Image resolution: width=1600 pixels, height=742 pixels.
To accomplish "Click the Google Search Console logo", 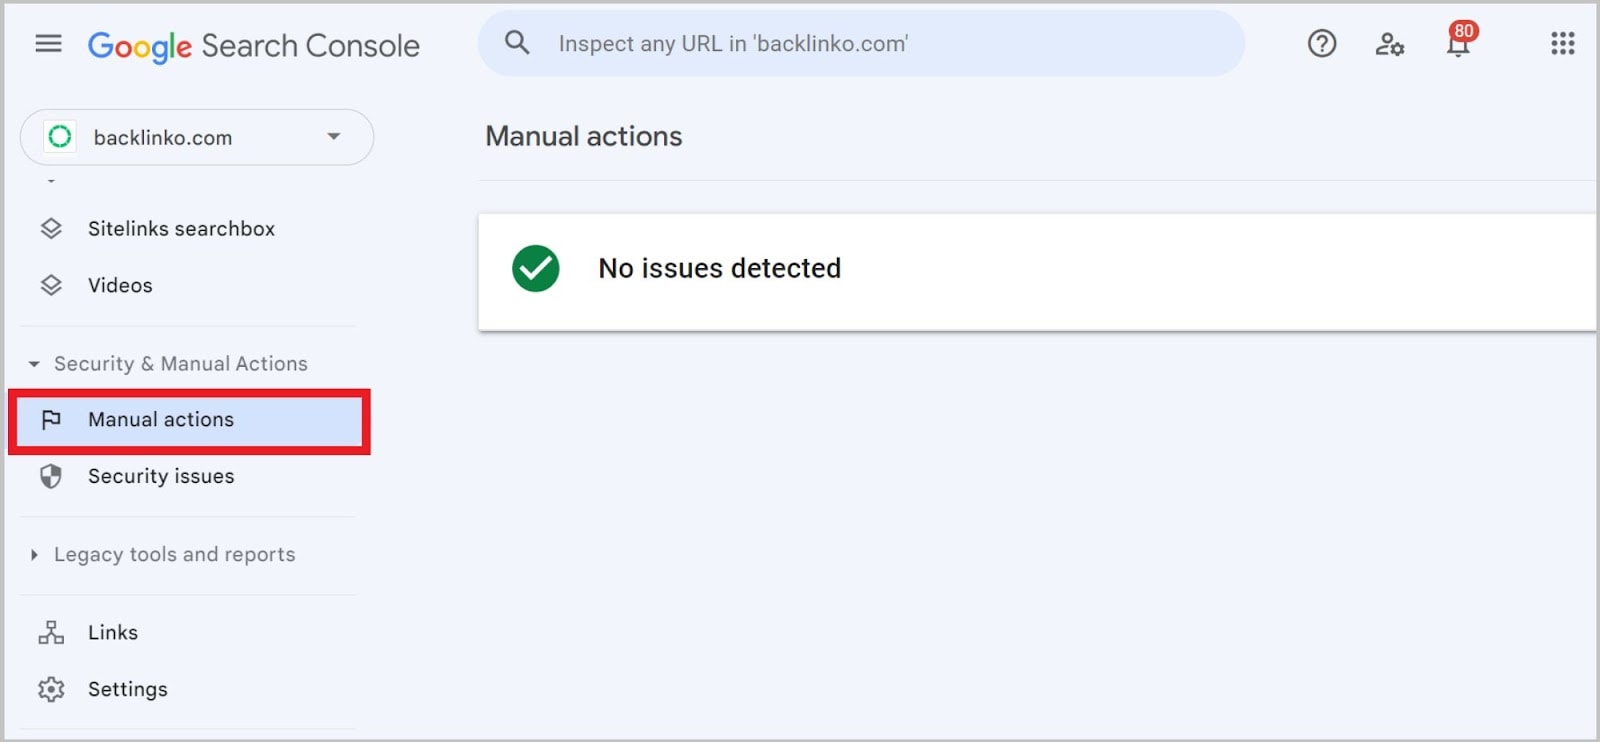I will click(254, 44).
